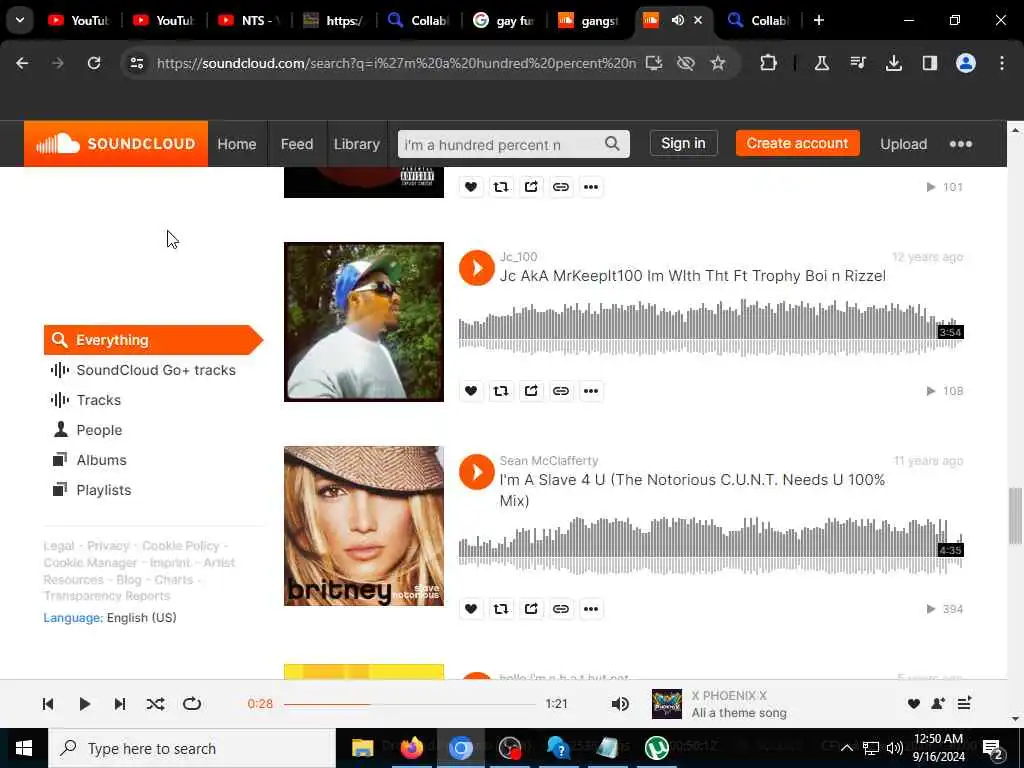Open the Library page
Viewport: 1024px width, 768px height.
357,144
